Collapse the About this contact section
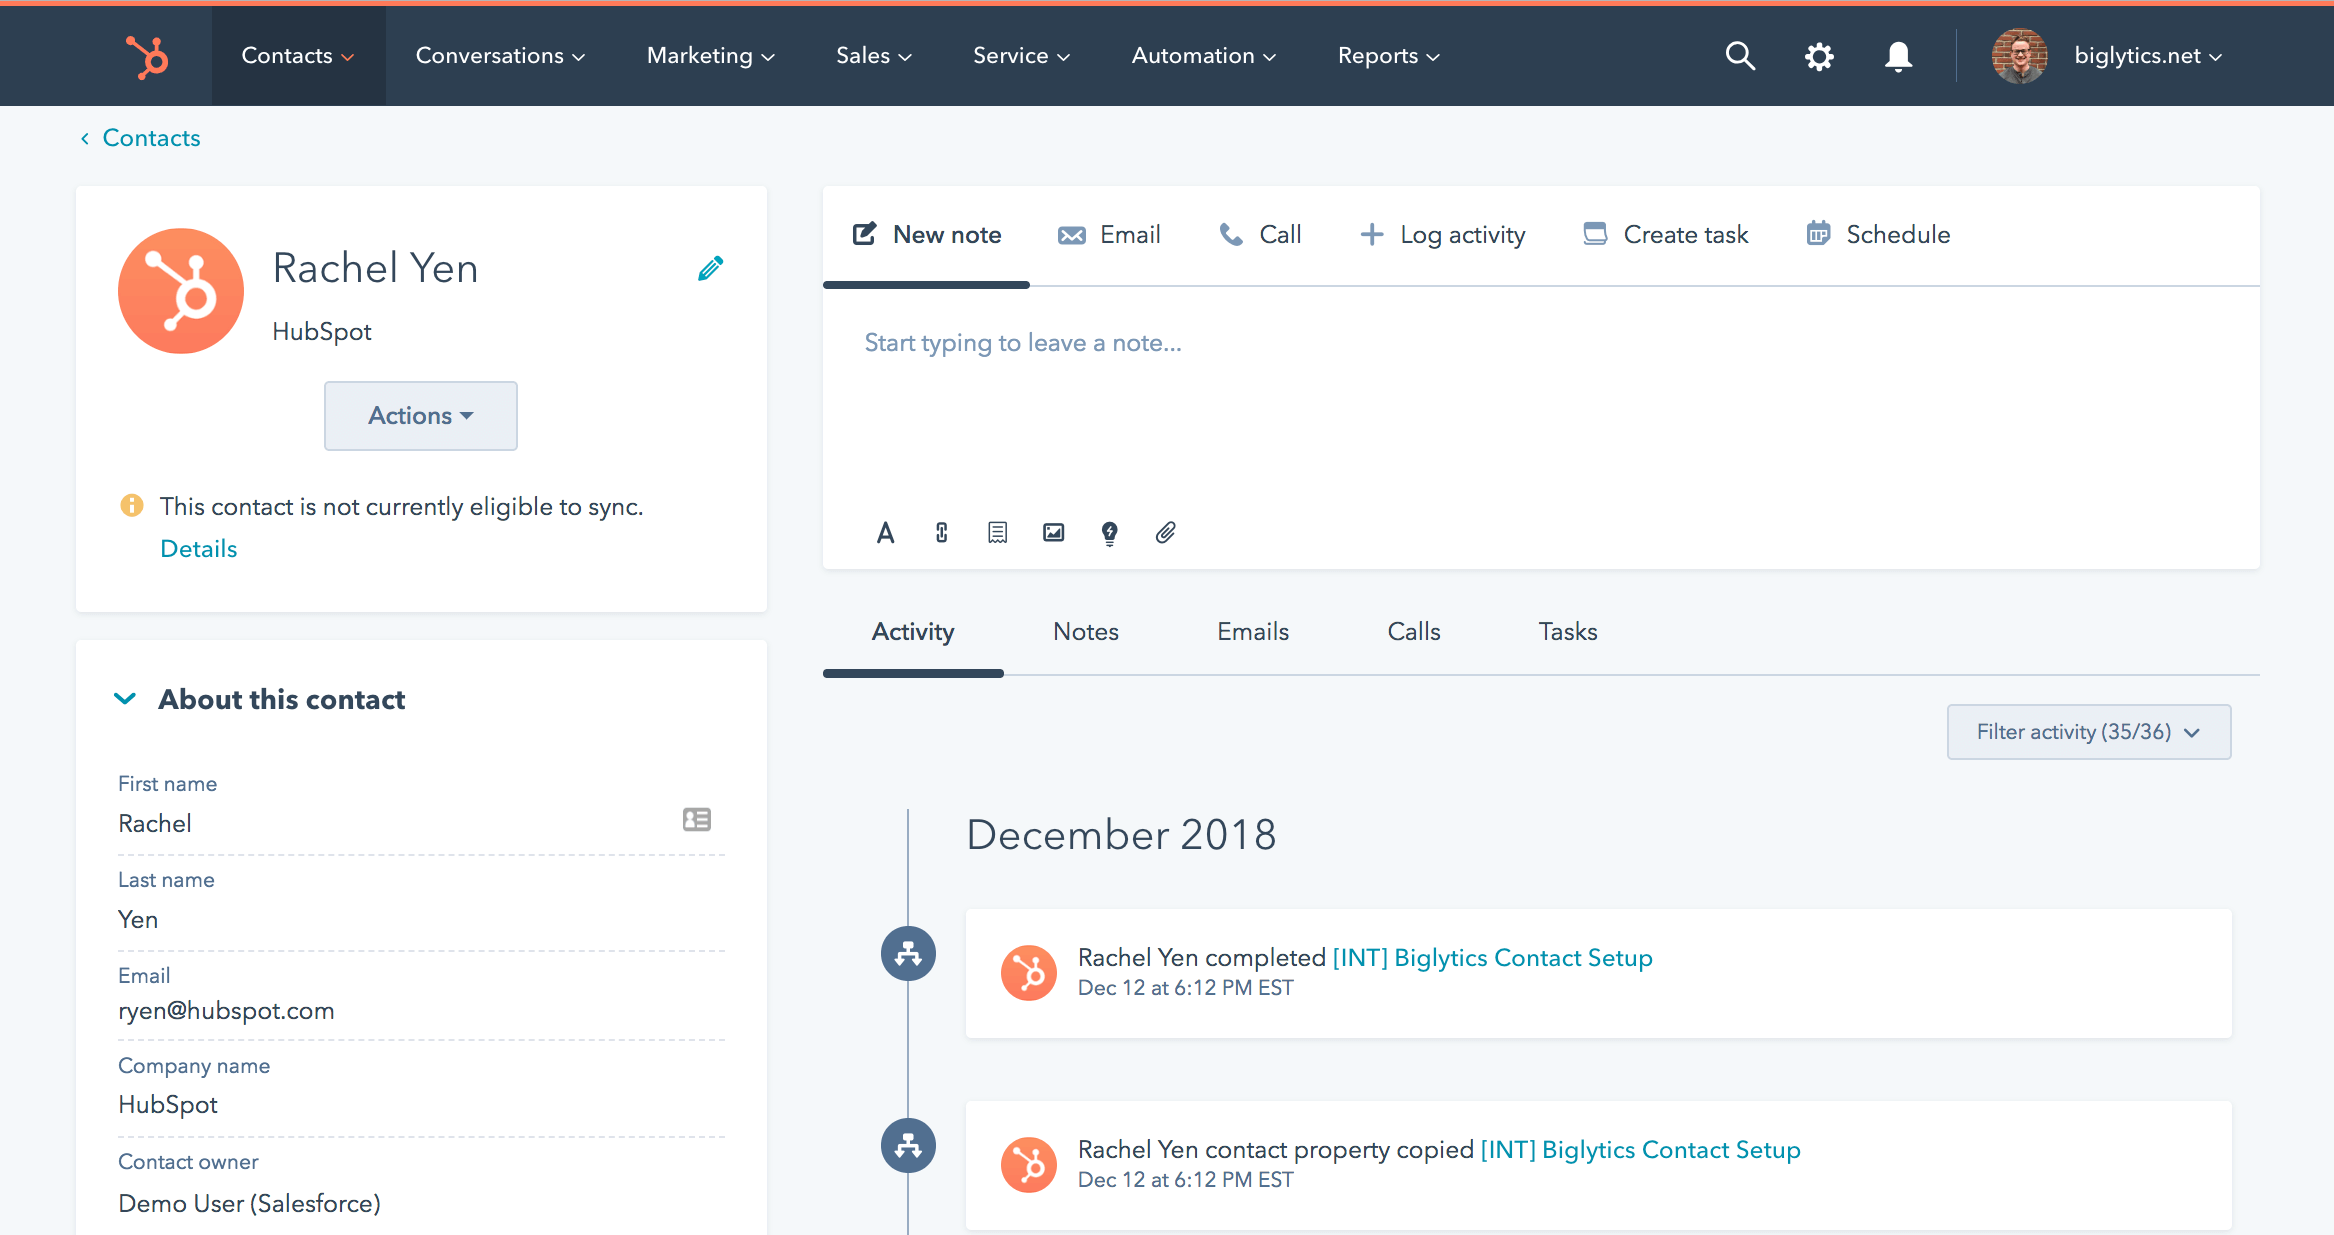2334x1235 pixels. click(x=126, y=698)
